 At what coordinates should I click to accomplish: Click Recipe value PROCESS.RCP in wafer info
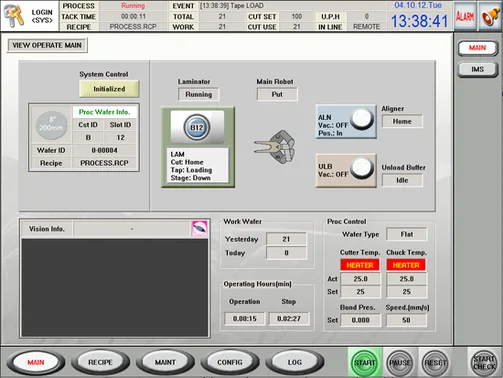104,163
